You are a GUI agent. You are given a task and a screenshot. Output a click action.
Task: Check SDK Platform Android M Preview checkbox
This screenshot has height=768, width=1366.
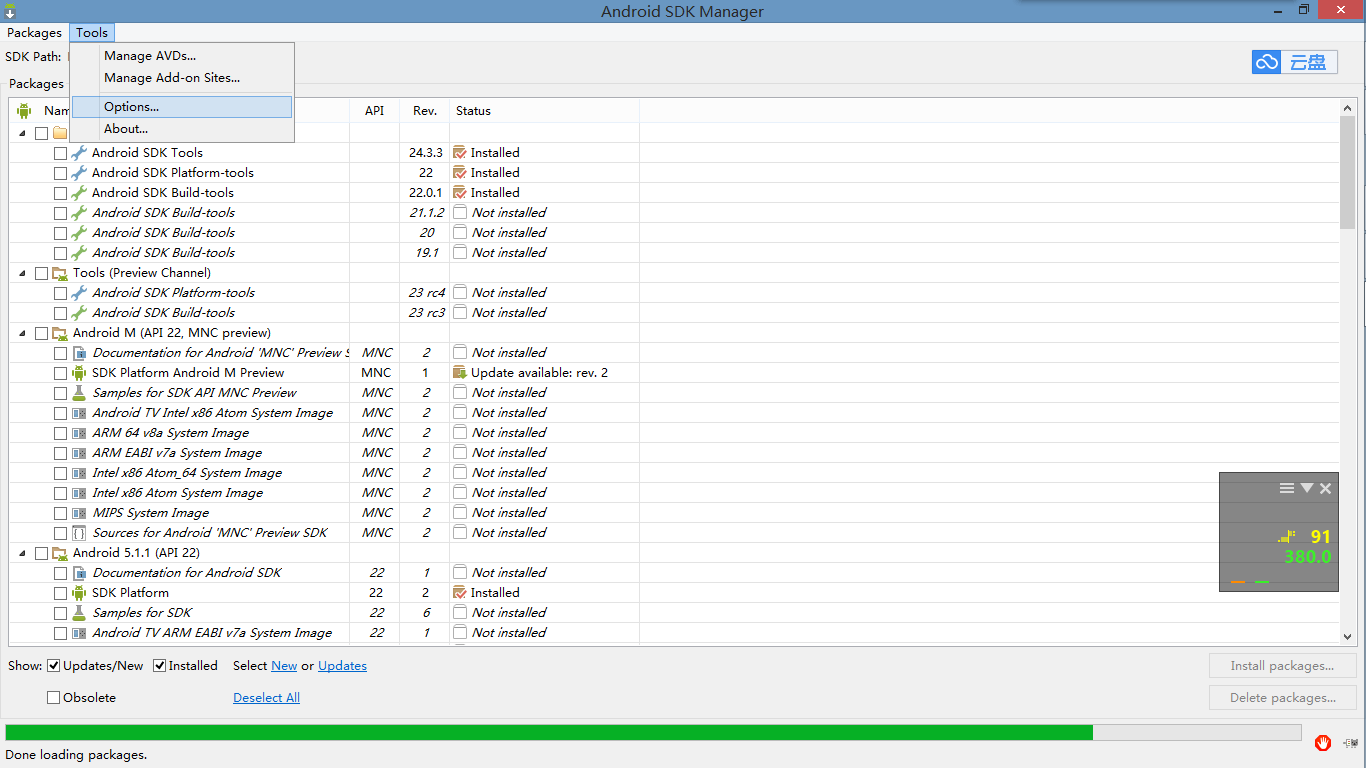61,373
